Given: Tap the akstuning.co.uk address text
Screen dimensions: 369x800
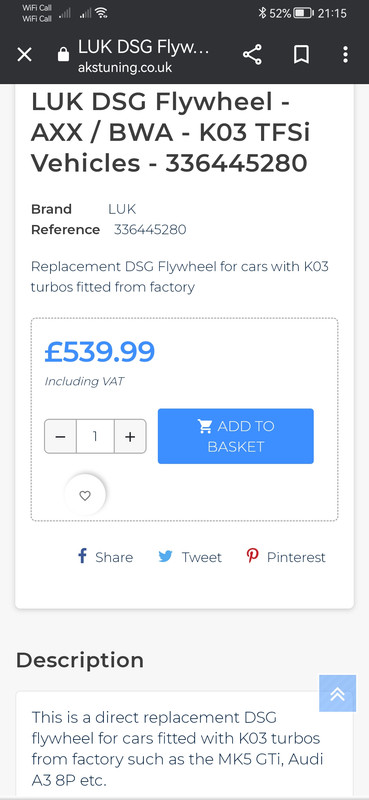Looking at the screenshot, I should click(x=125, y=68).
